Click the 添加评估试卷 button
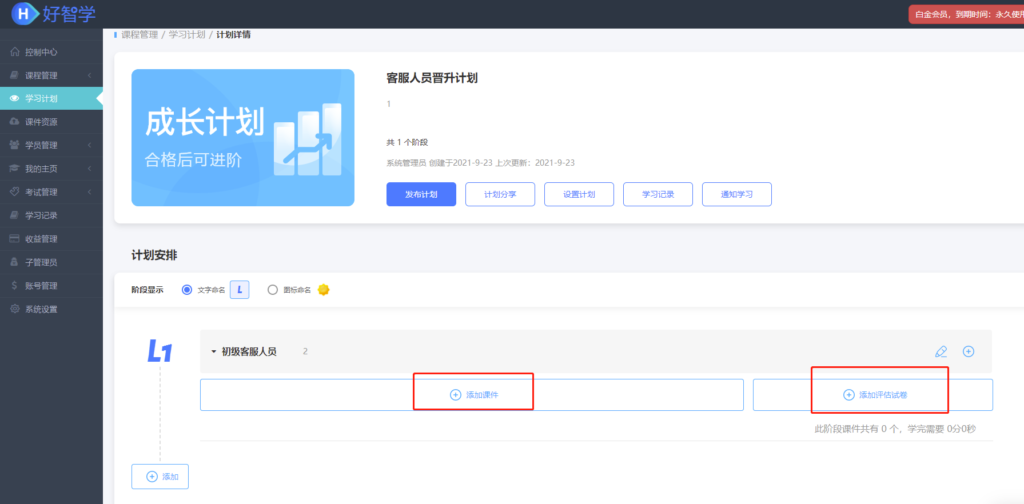Image resolution: width=1024 pixels, height=504 pixels. (873, 395)
